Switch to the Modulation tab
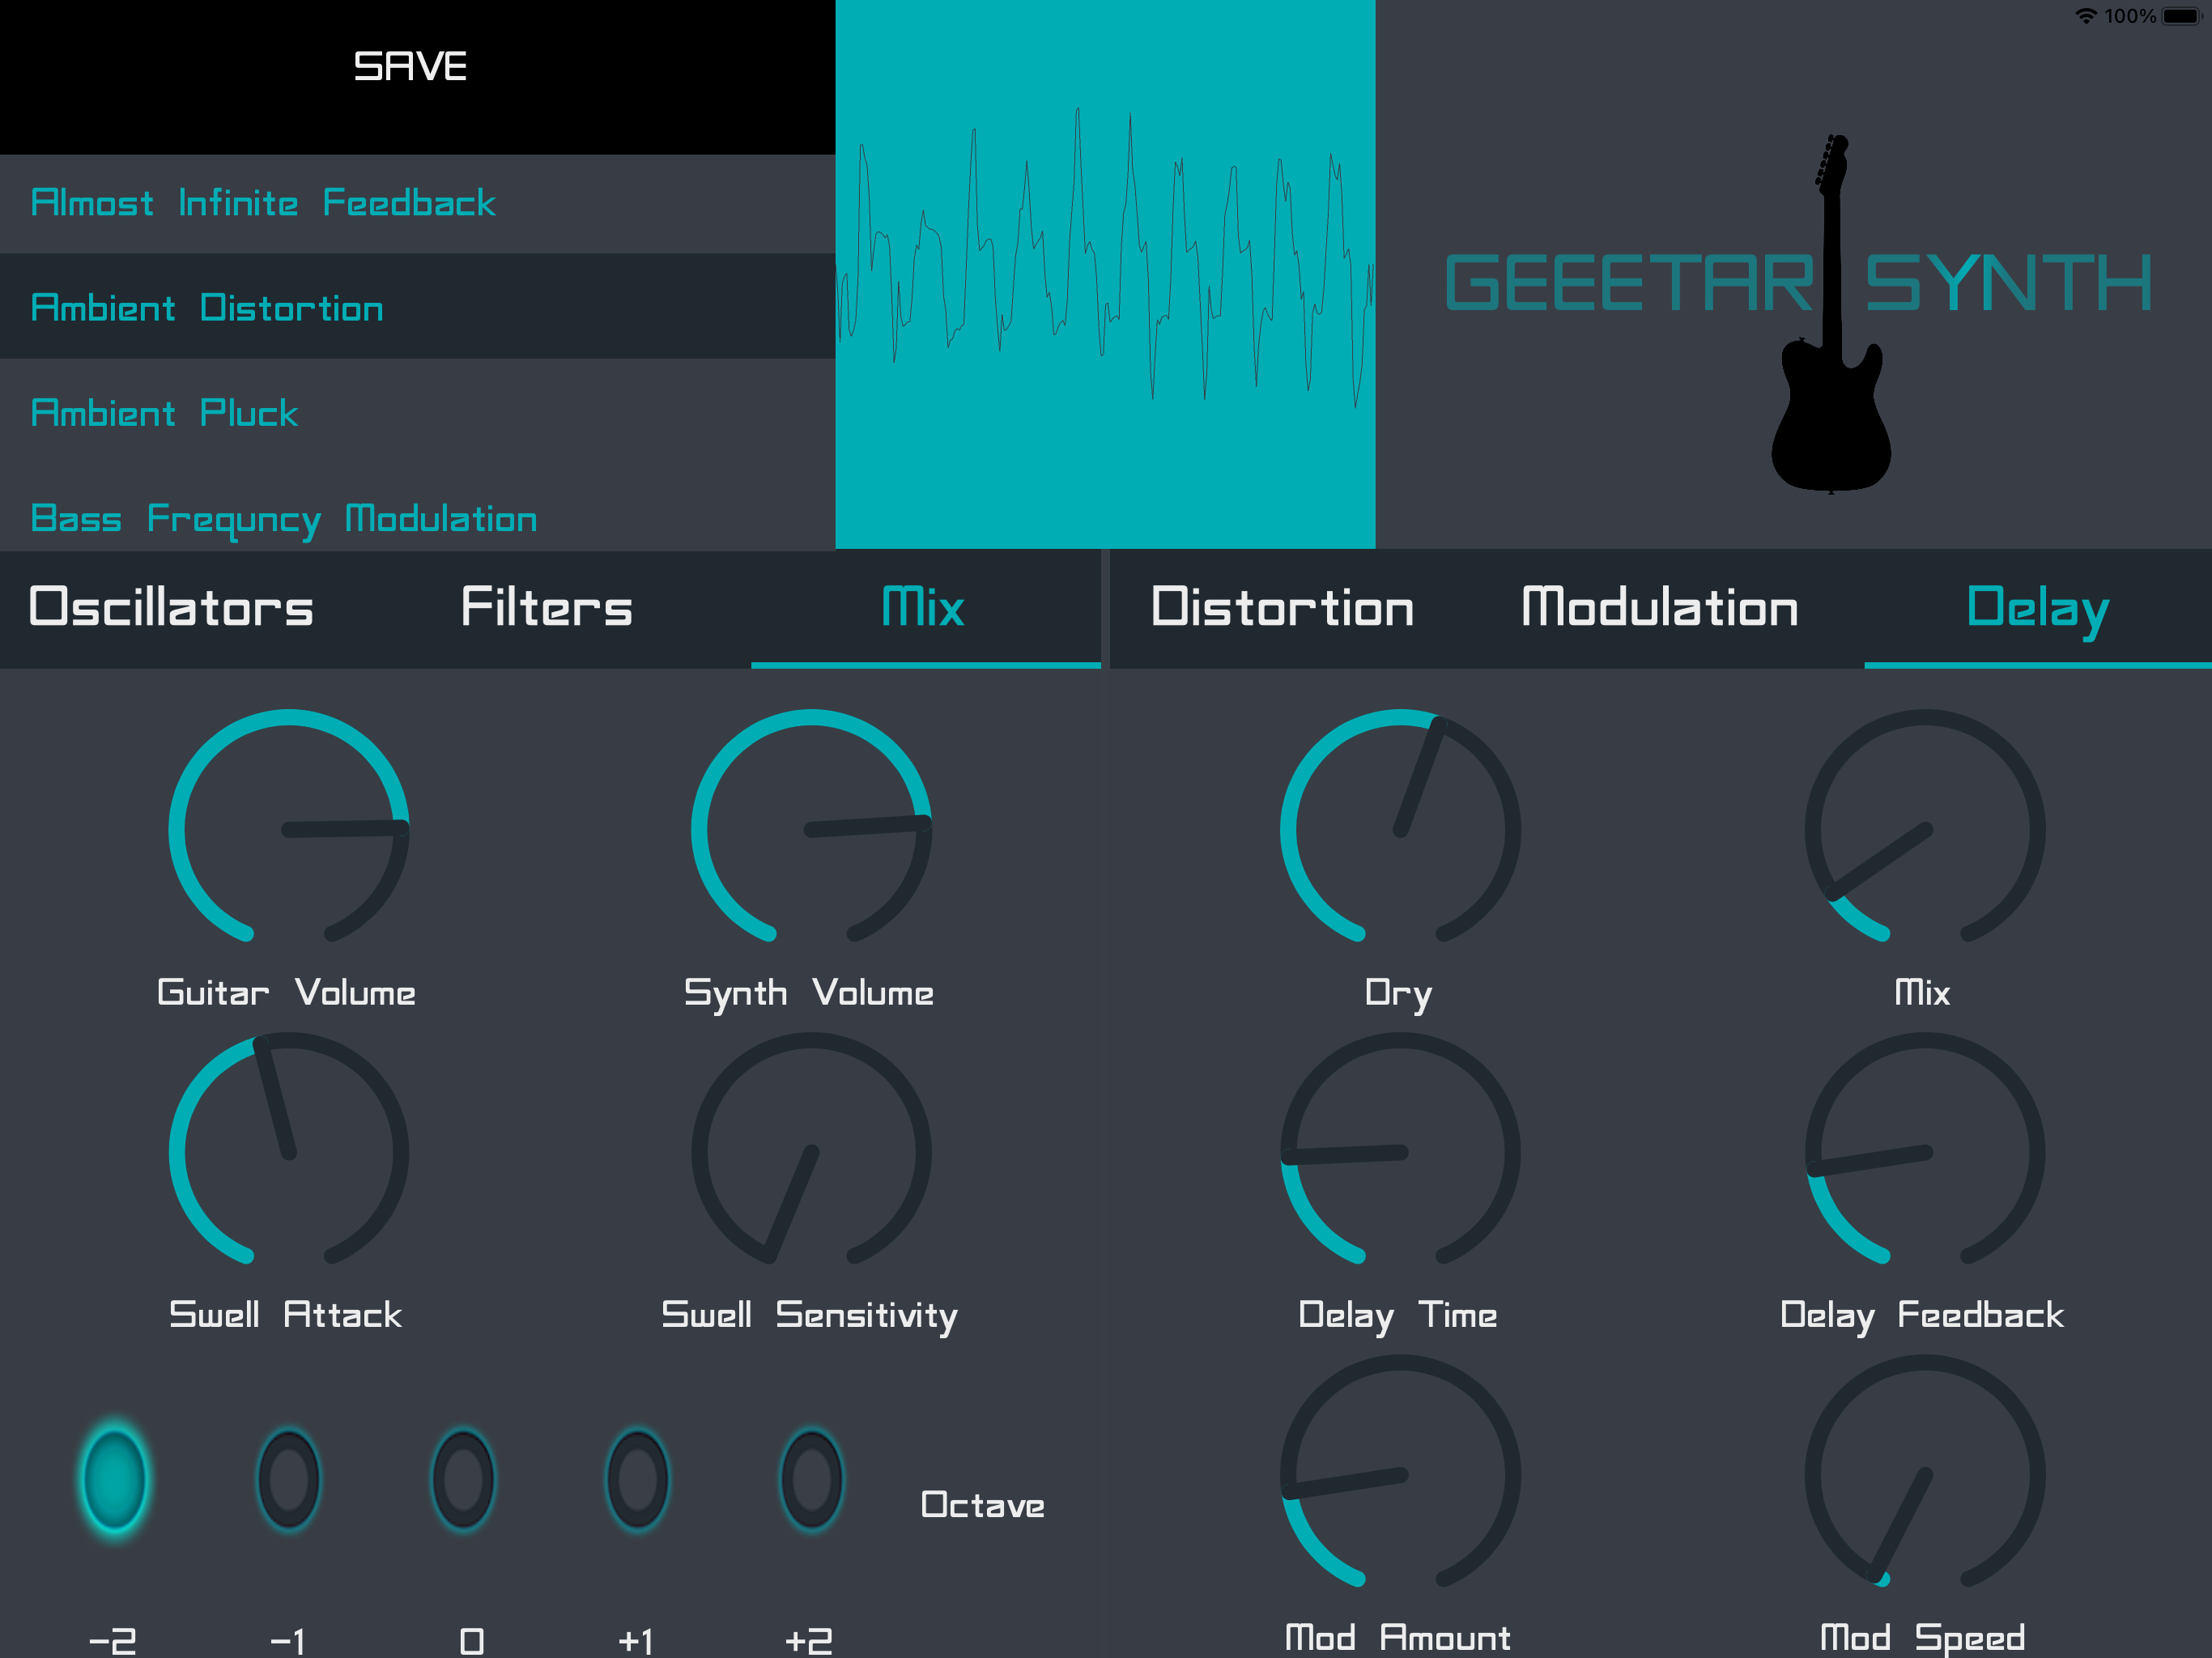 tap(1660, 608)
